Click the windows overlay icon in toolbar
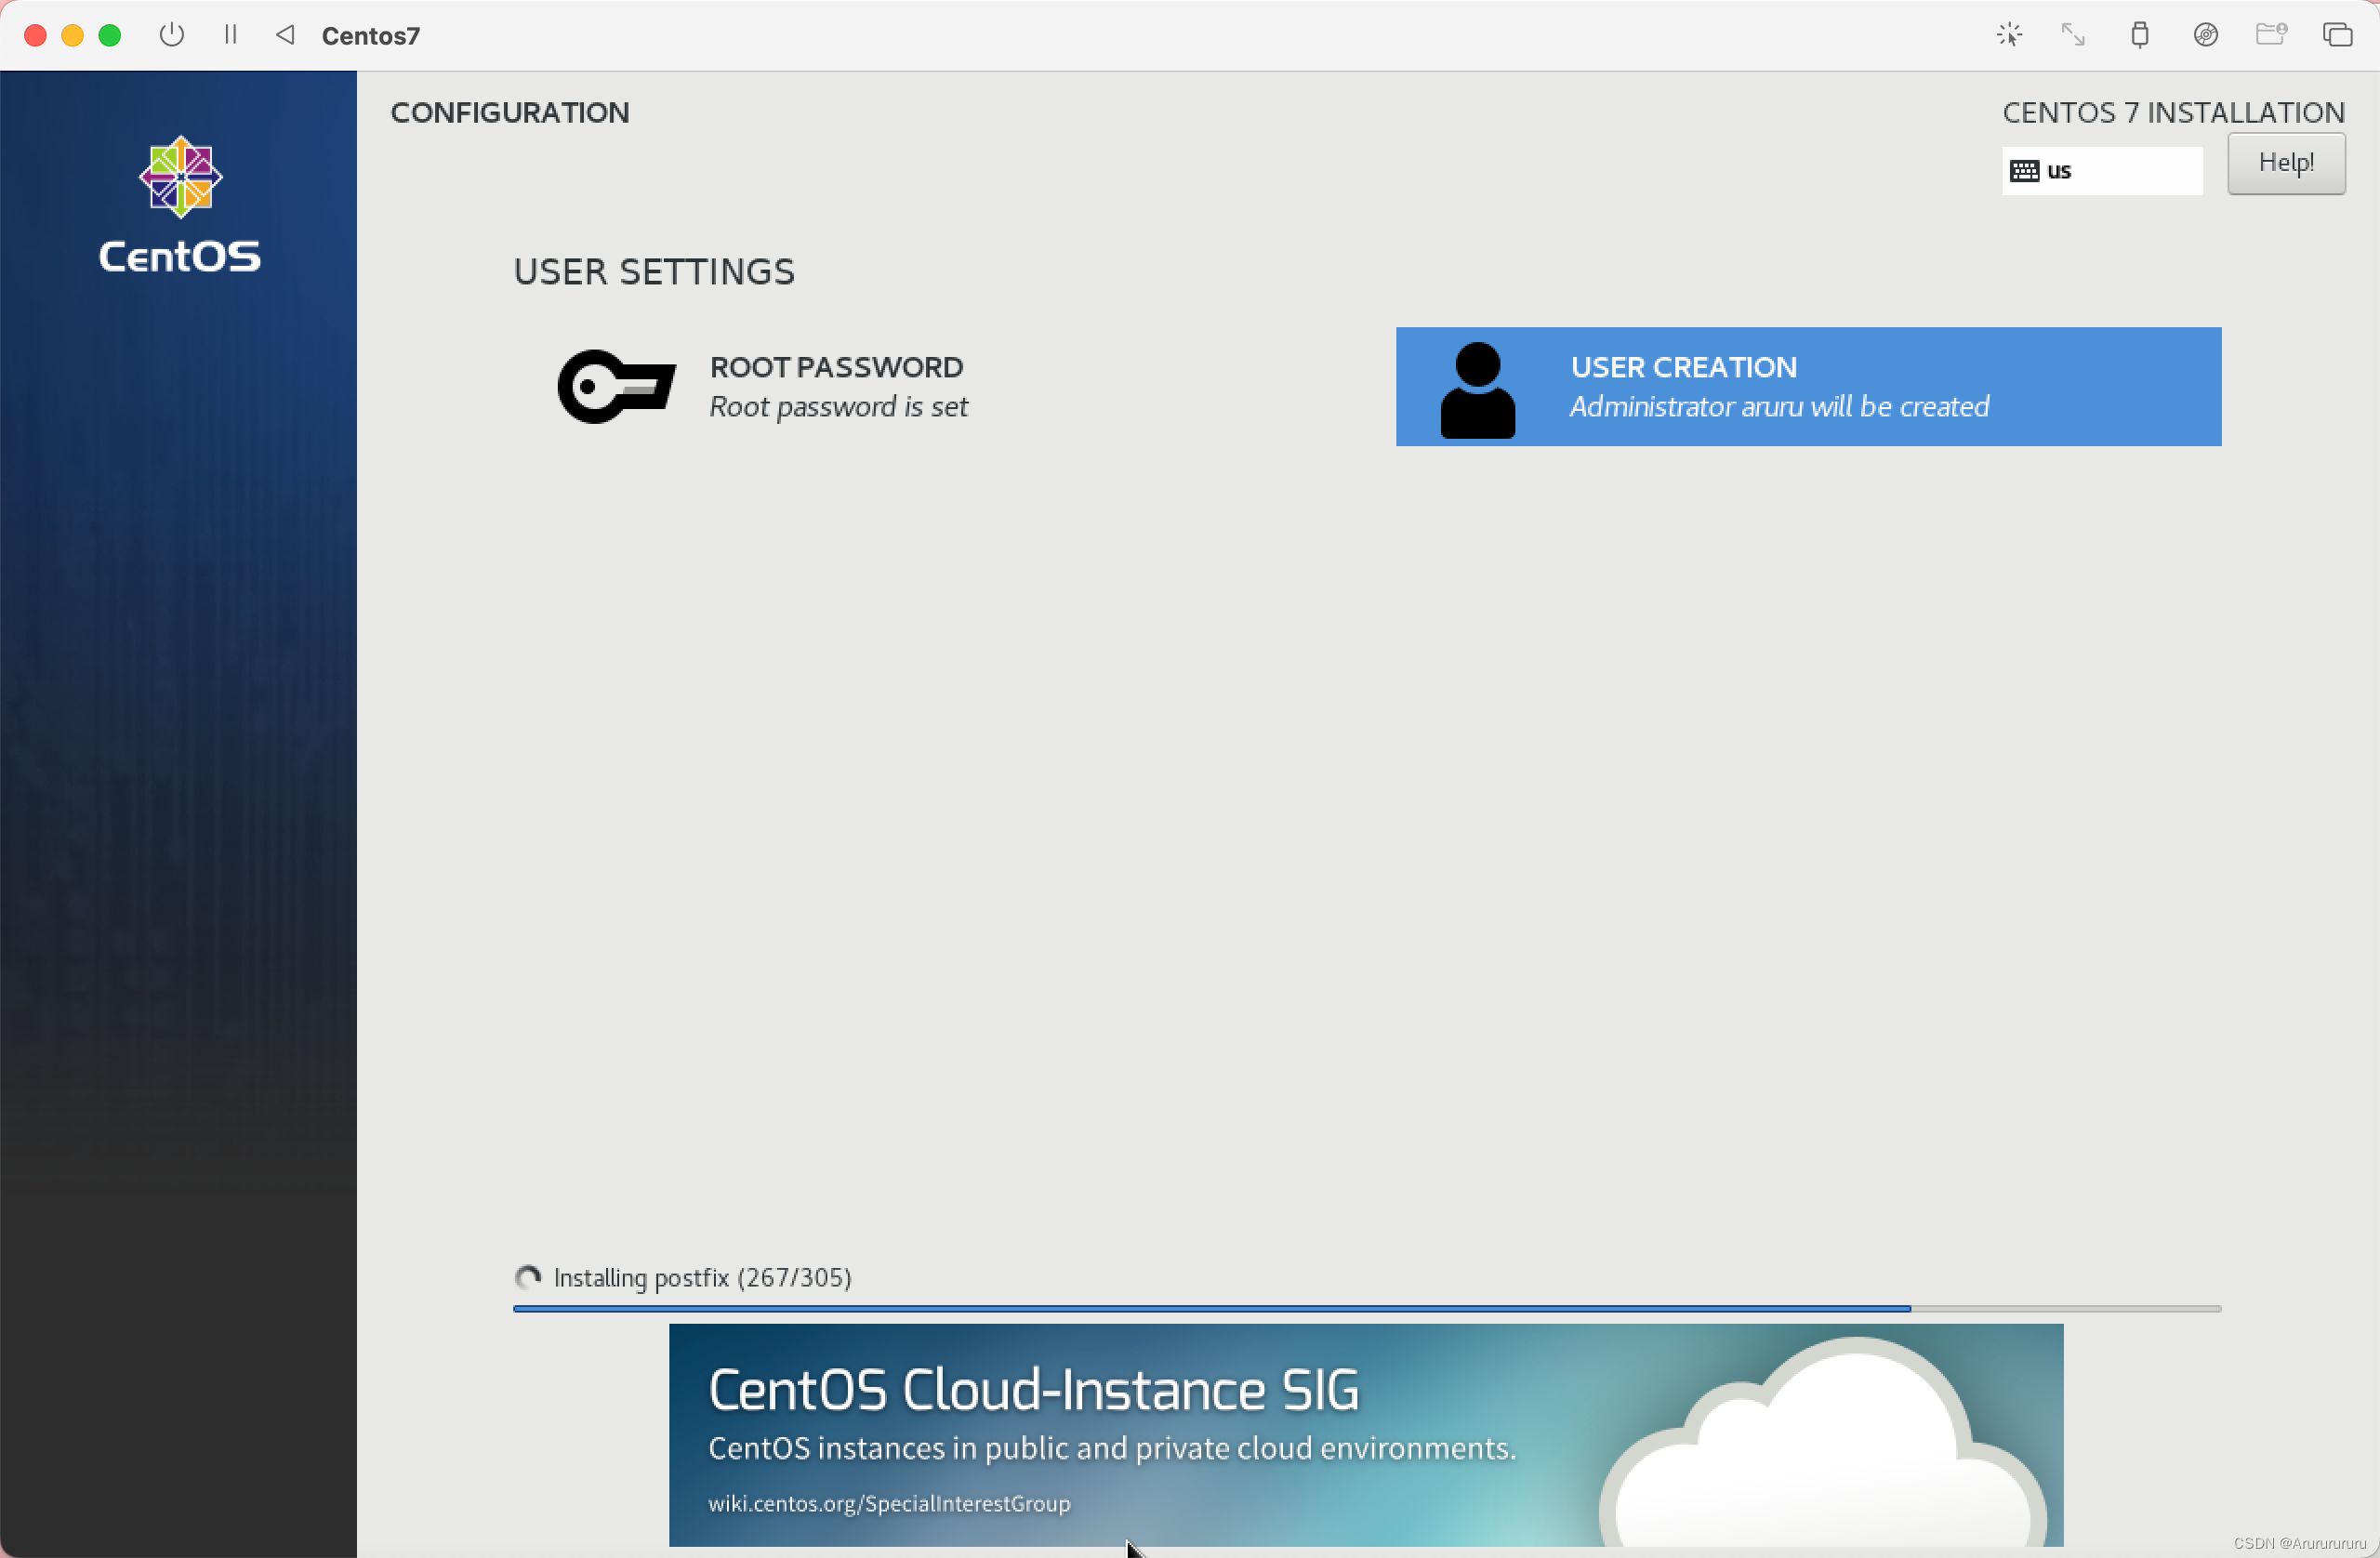This screenshot has height=1558, width=2380. coord(2338,35)
